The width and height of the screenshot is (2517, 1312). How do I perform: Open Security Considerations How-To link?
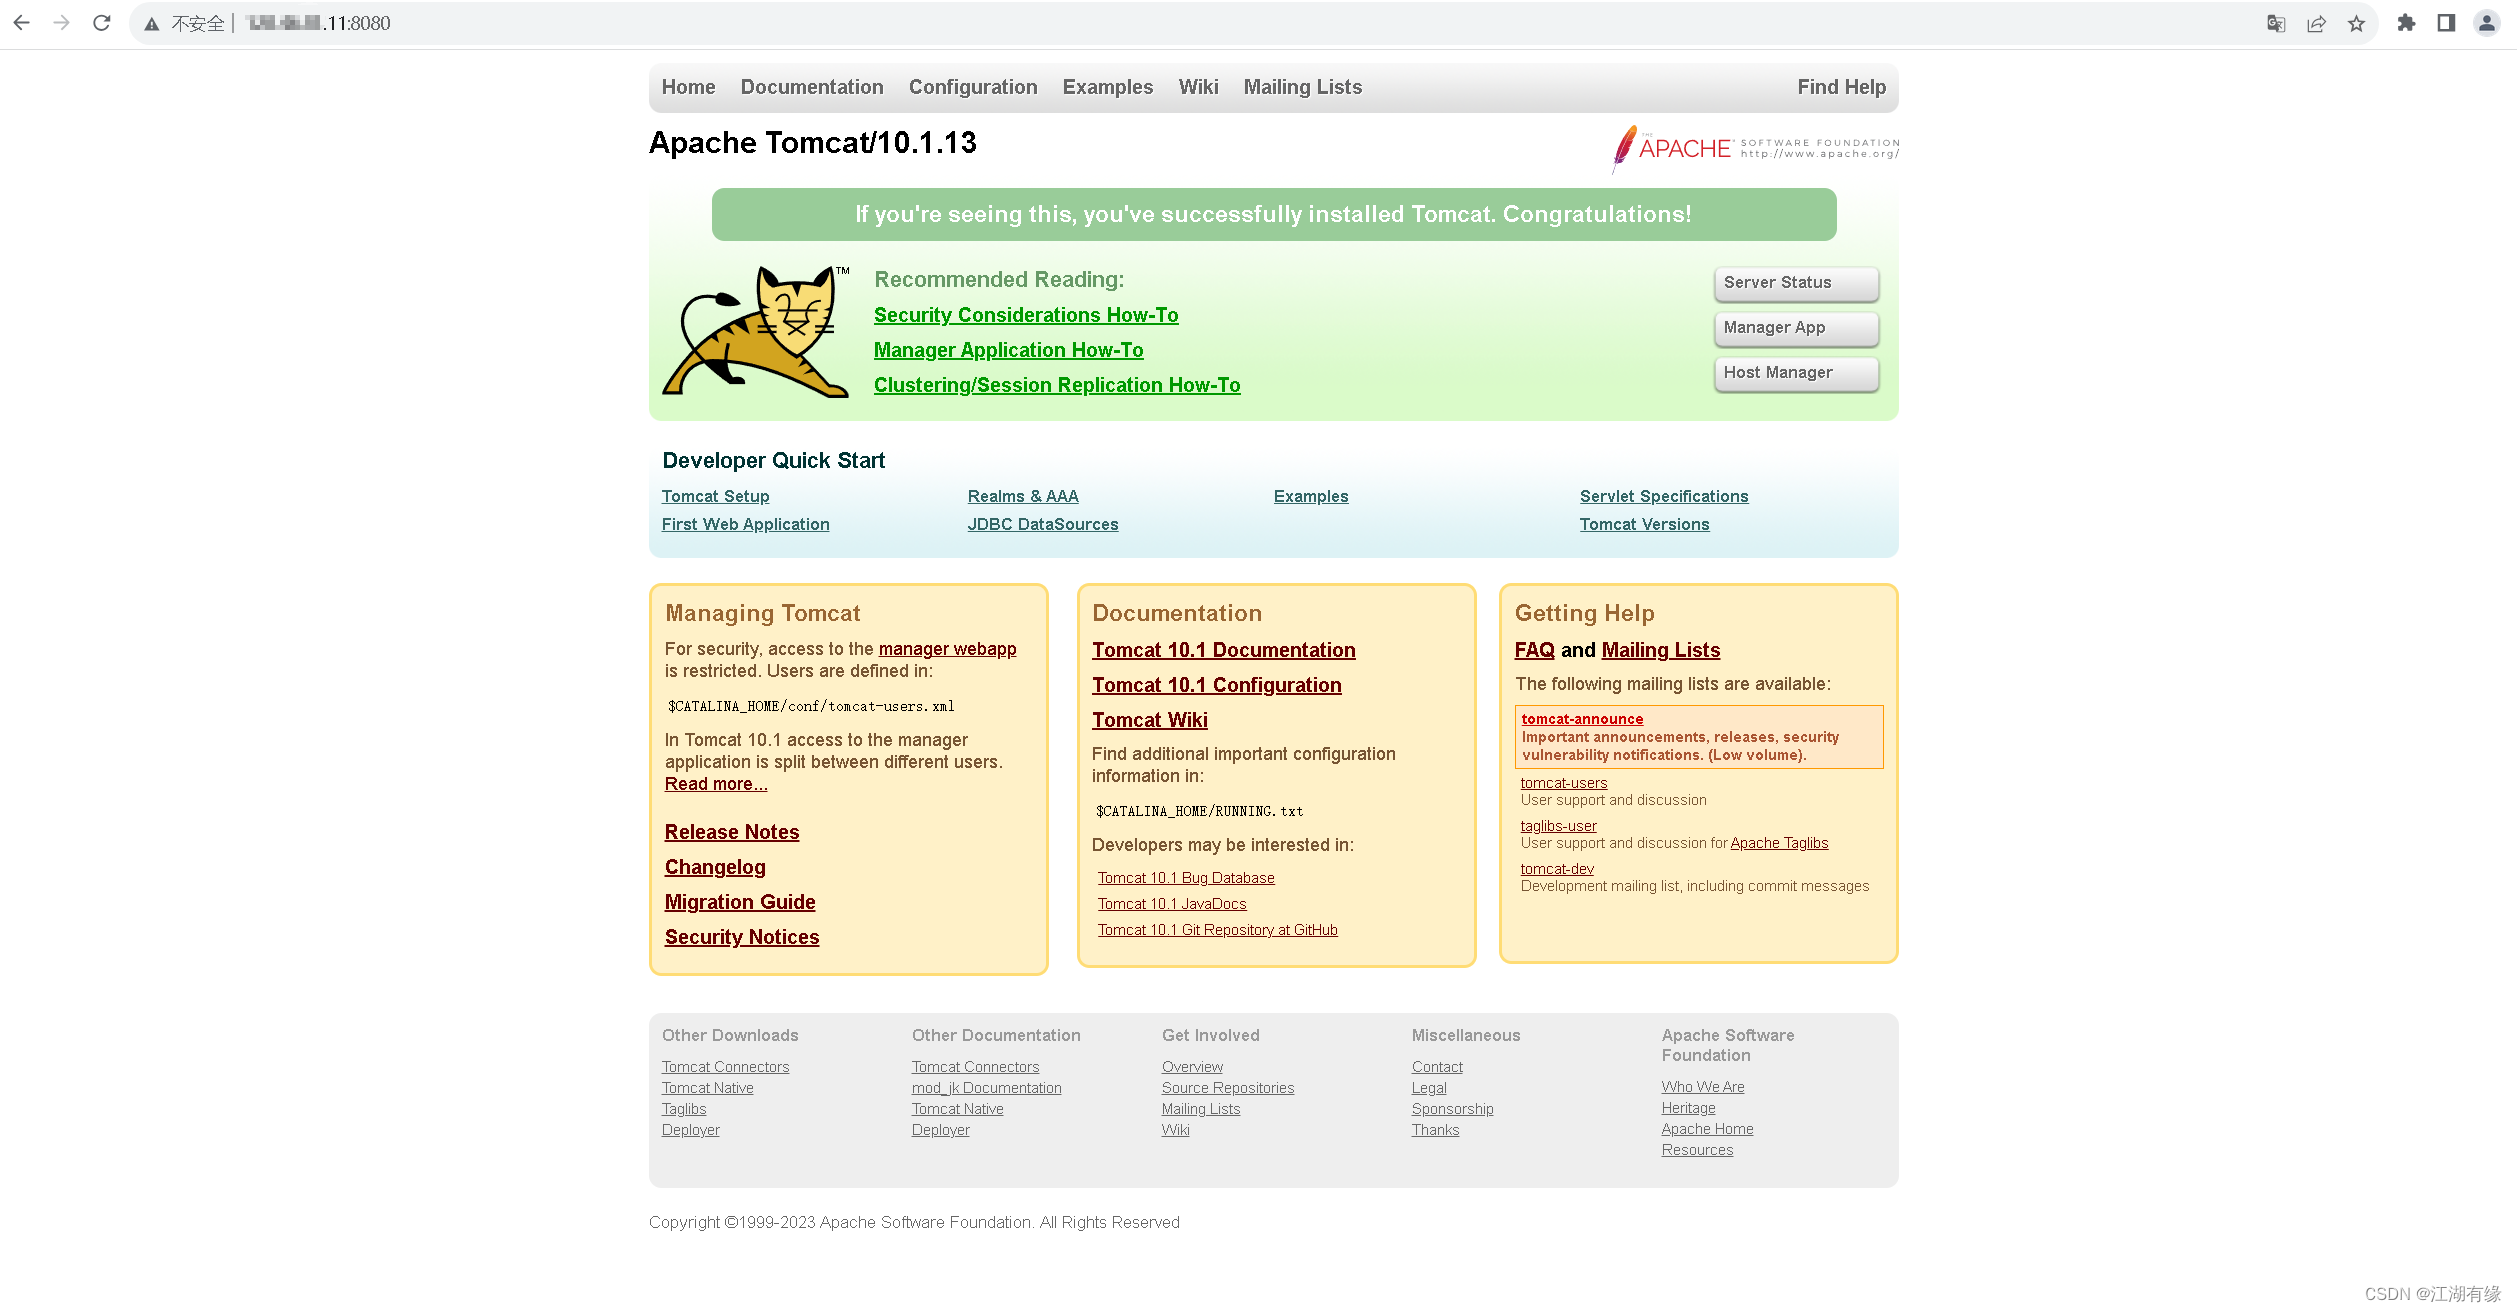click(1025, 313)
